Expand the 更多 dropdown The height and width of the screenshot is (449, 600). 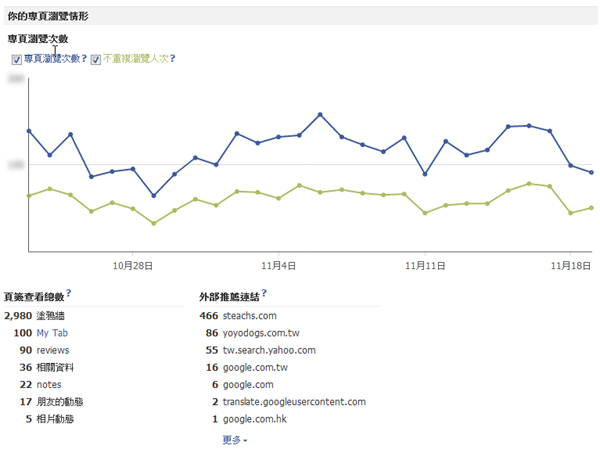tap(236, 439)
